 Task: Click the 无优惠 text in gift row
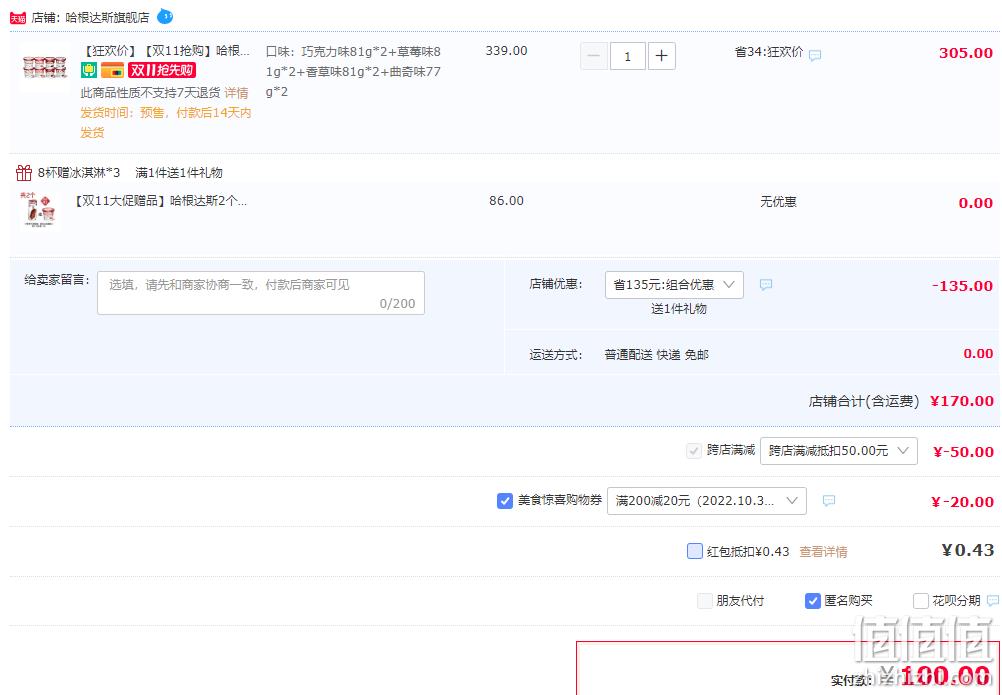778,202
